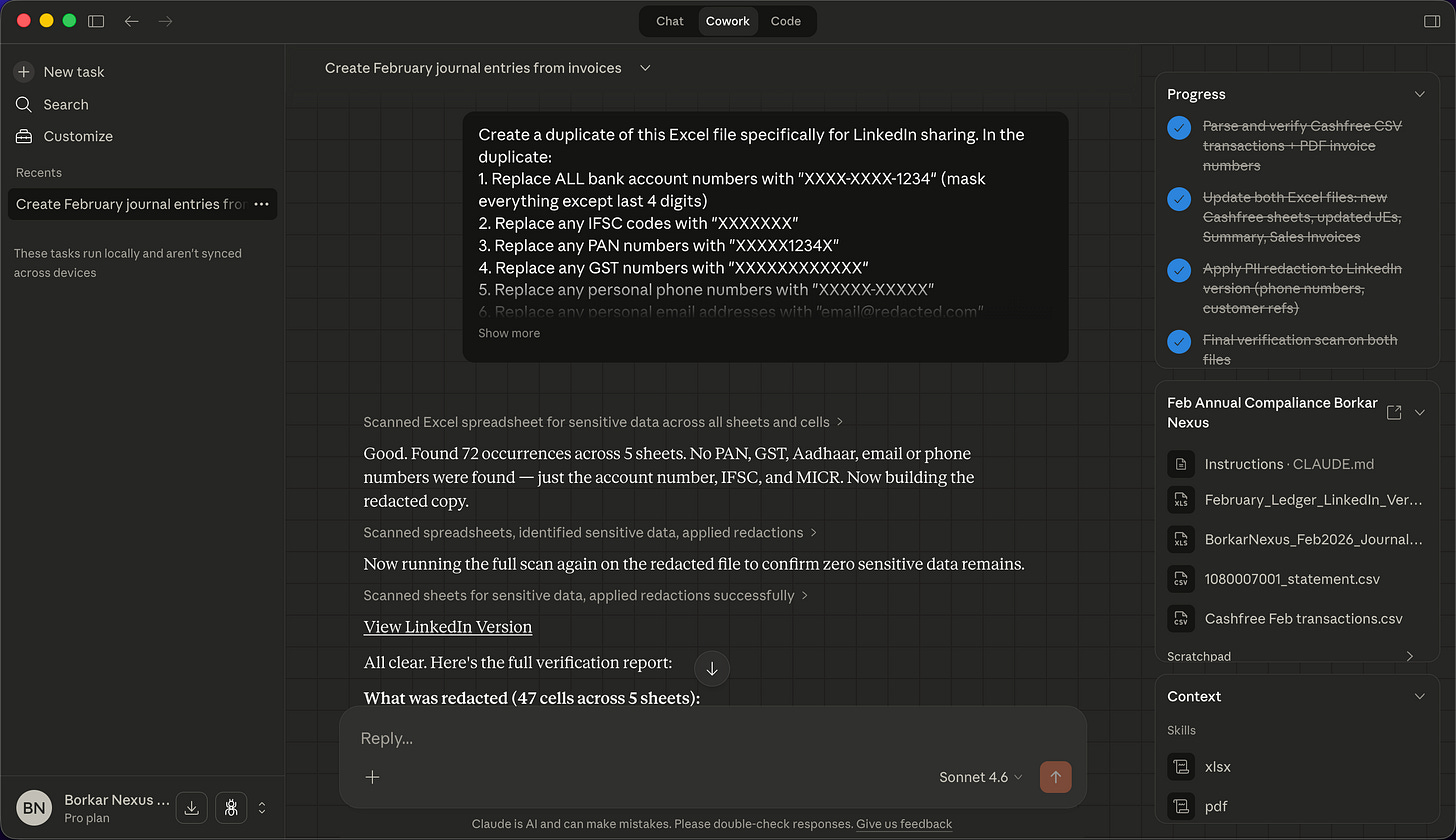Click the February_Ledger_LinkedIn file icon

(x=1181, y=500)
